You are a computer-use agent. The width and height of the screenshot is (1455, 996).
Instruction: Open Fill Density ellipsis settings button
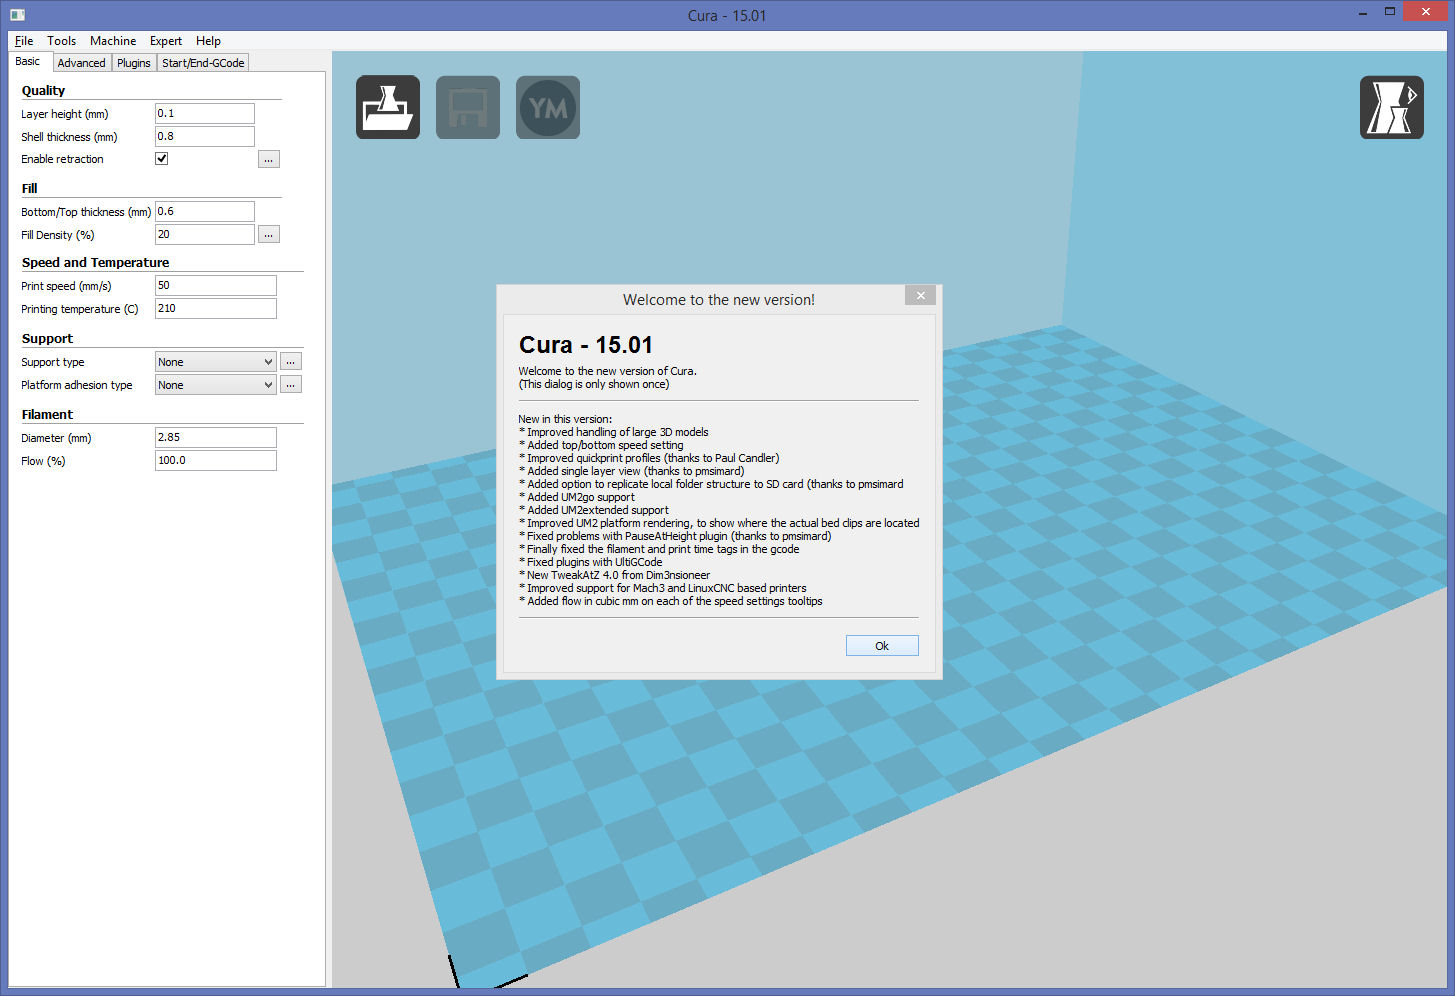pyautogui.click(x=269, y=234)
